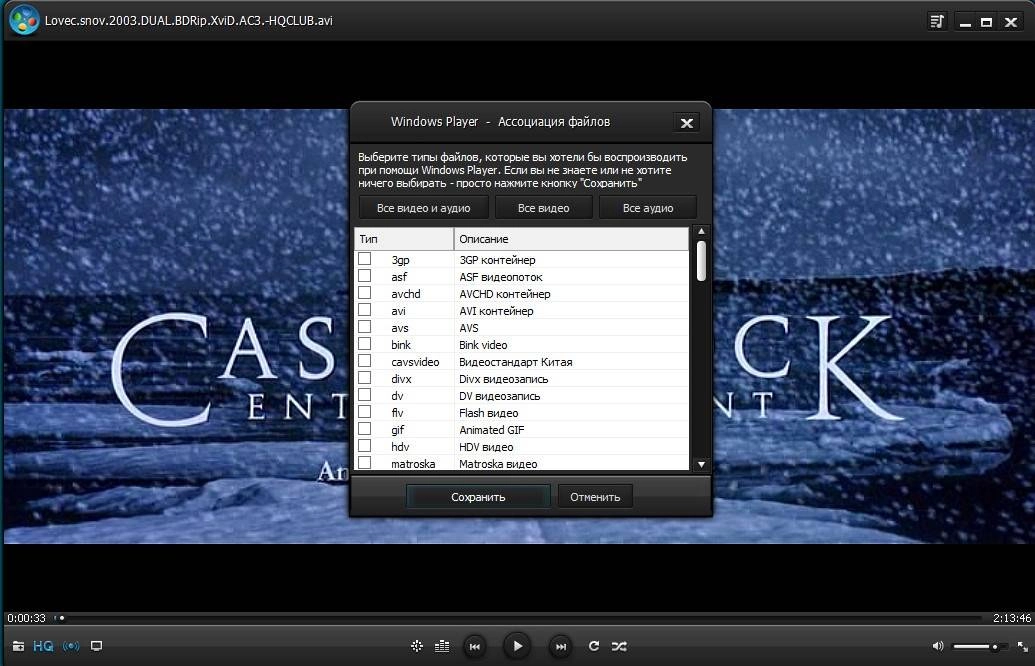This screenshot has width=1035, height=666.
Task: Click the 'Все видео' button
Action: tap(543, 208)
